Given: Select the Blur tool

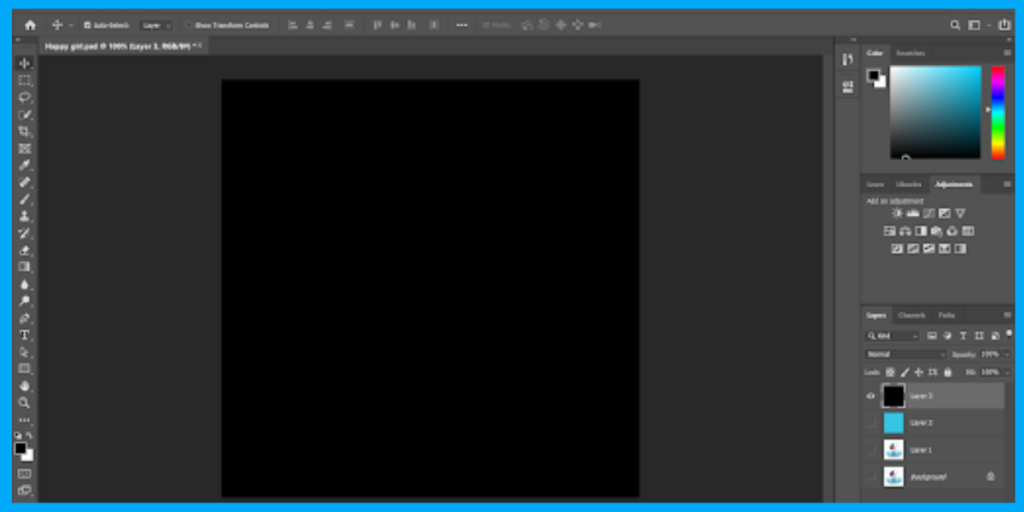Looking at the screenshot, I should pos(24,284).
